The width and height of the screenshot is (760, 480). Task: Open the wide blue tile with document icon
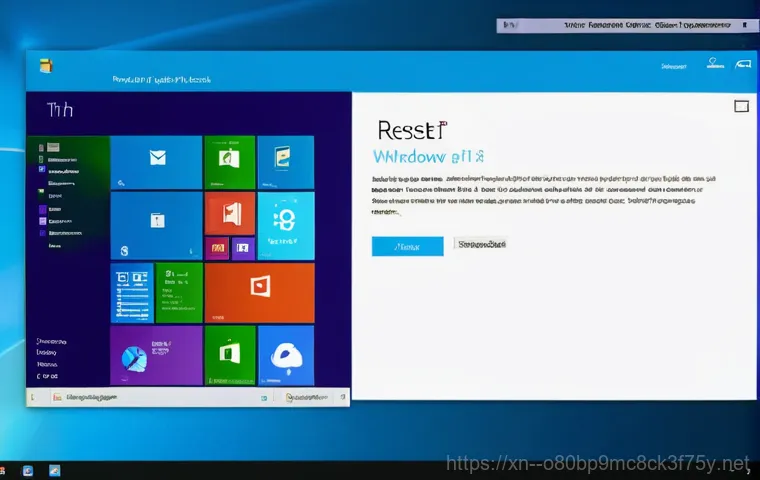click(x=155, y=226)
